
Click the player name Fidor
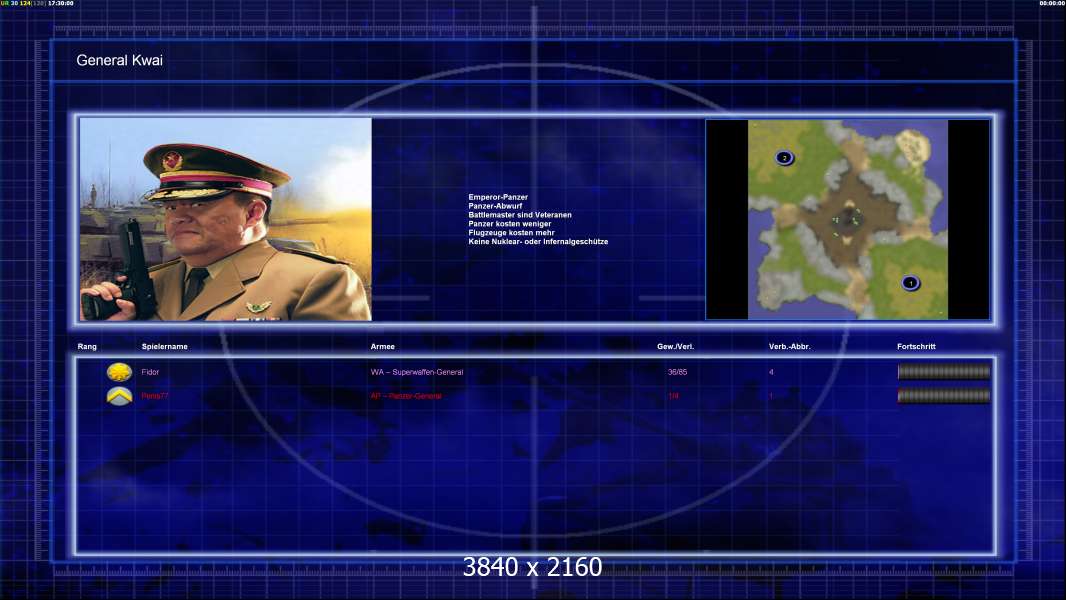click(150, 372)
